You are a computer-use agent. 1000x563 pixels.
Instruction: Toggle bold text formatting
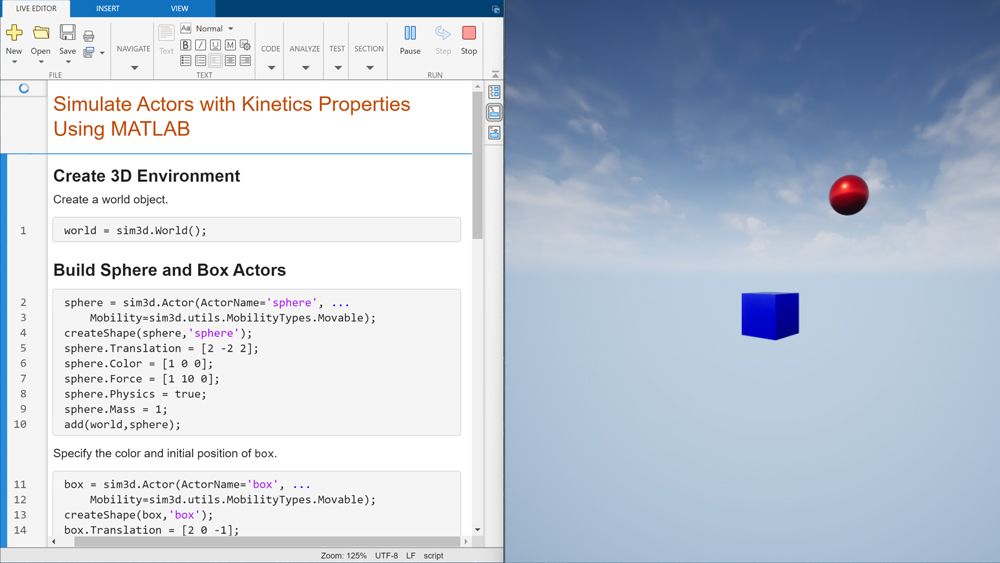(186, 45)
